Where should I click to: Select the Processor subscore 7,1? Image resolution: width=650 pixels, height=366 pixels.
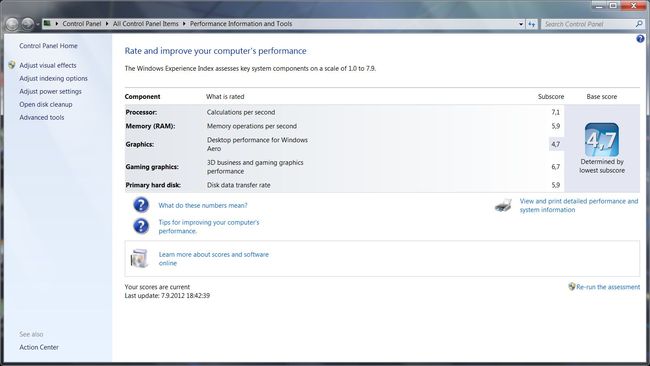(555, 112)
